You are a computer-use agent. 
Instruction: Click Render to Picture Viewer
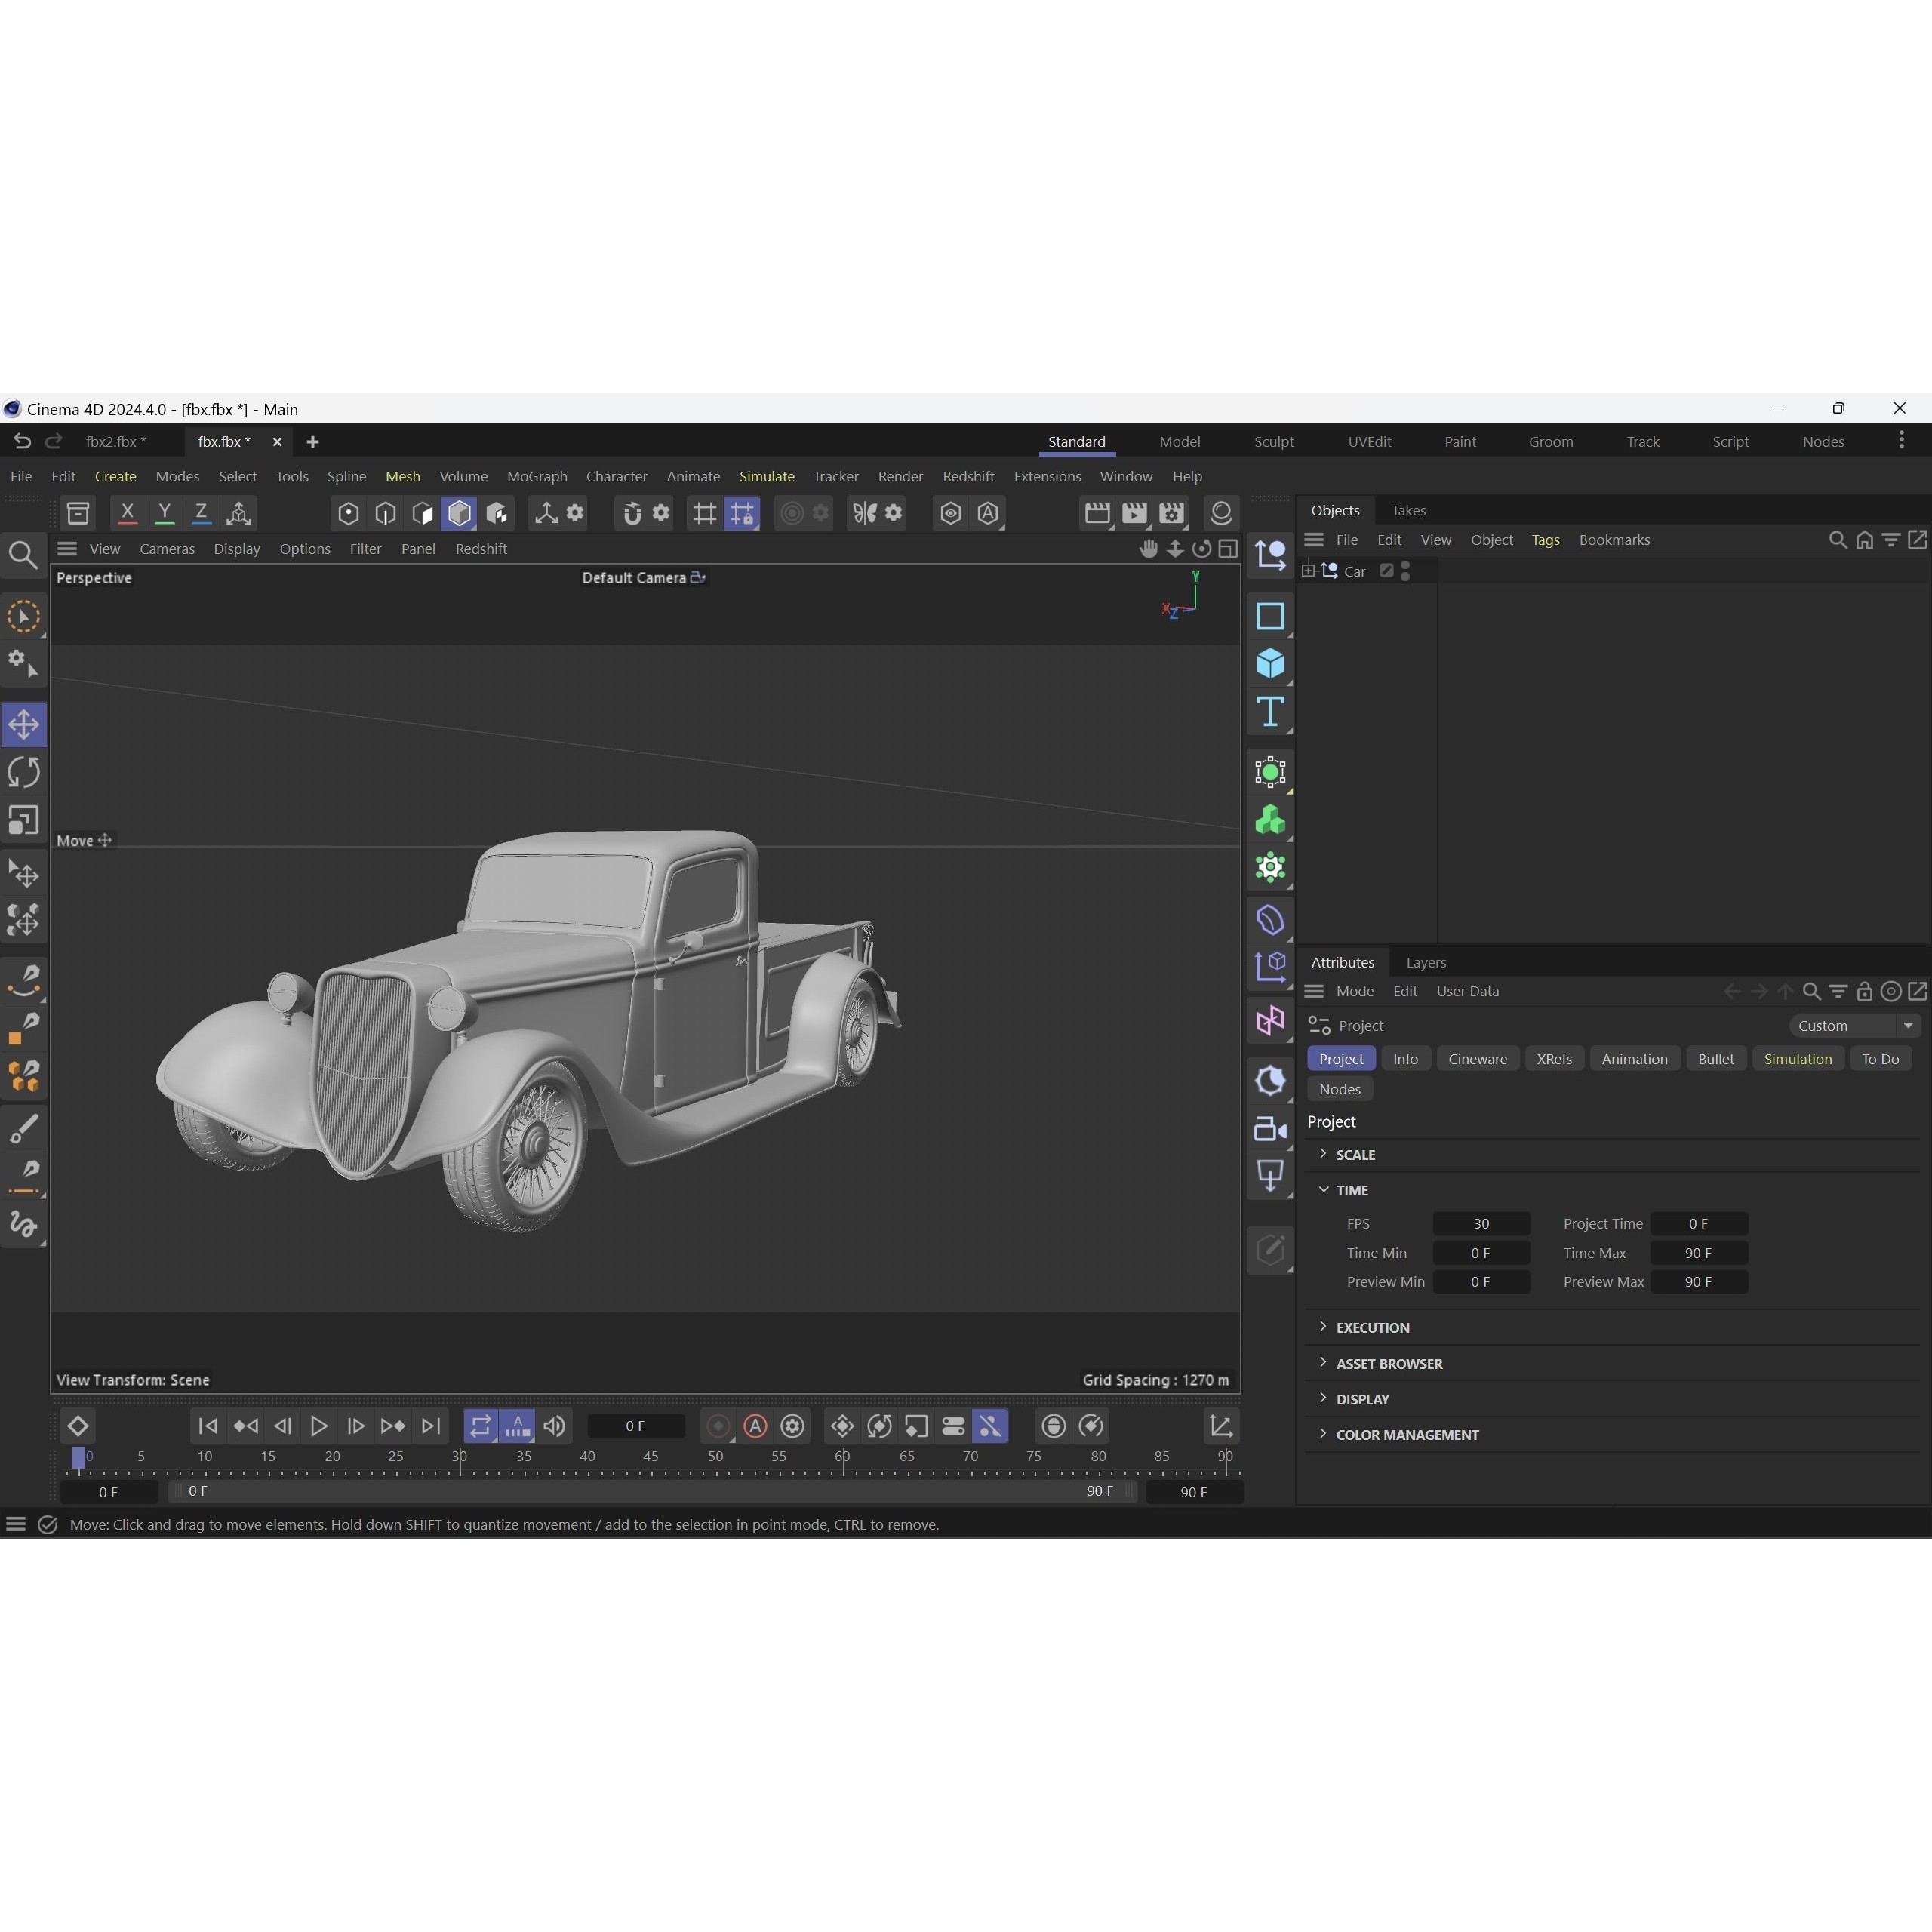pos(1134,513)
